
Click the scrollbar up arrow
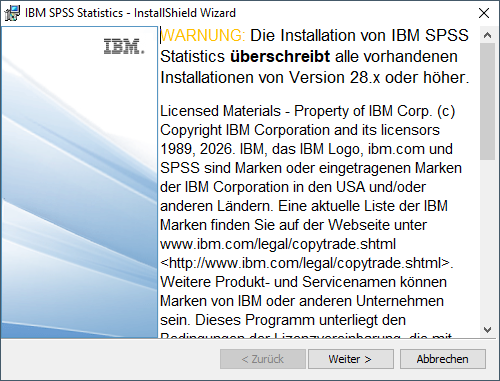[x=487, y=35]
